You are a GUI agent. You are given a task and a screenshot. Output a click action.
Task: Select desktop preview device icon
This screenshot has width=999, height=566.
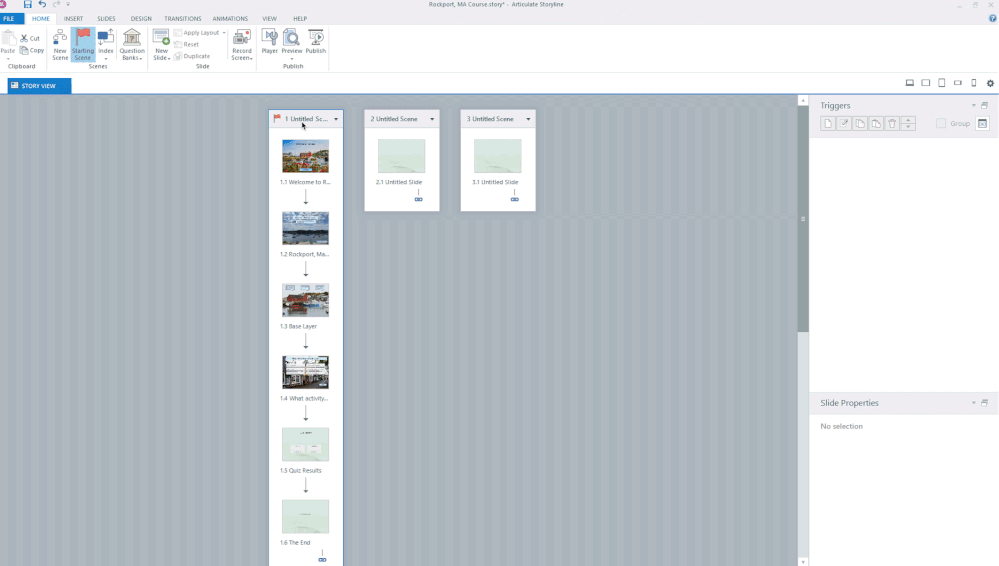click(x=910, y=83)
